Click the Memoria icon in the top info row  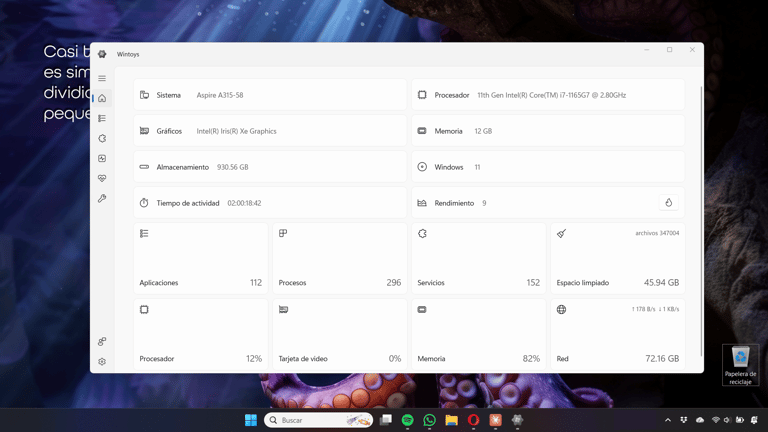click(422, 131)
